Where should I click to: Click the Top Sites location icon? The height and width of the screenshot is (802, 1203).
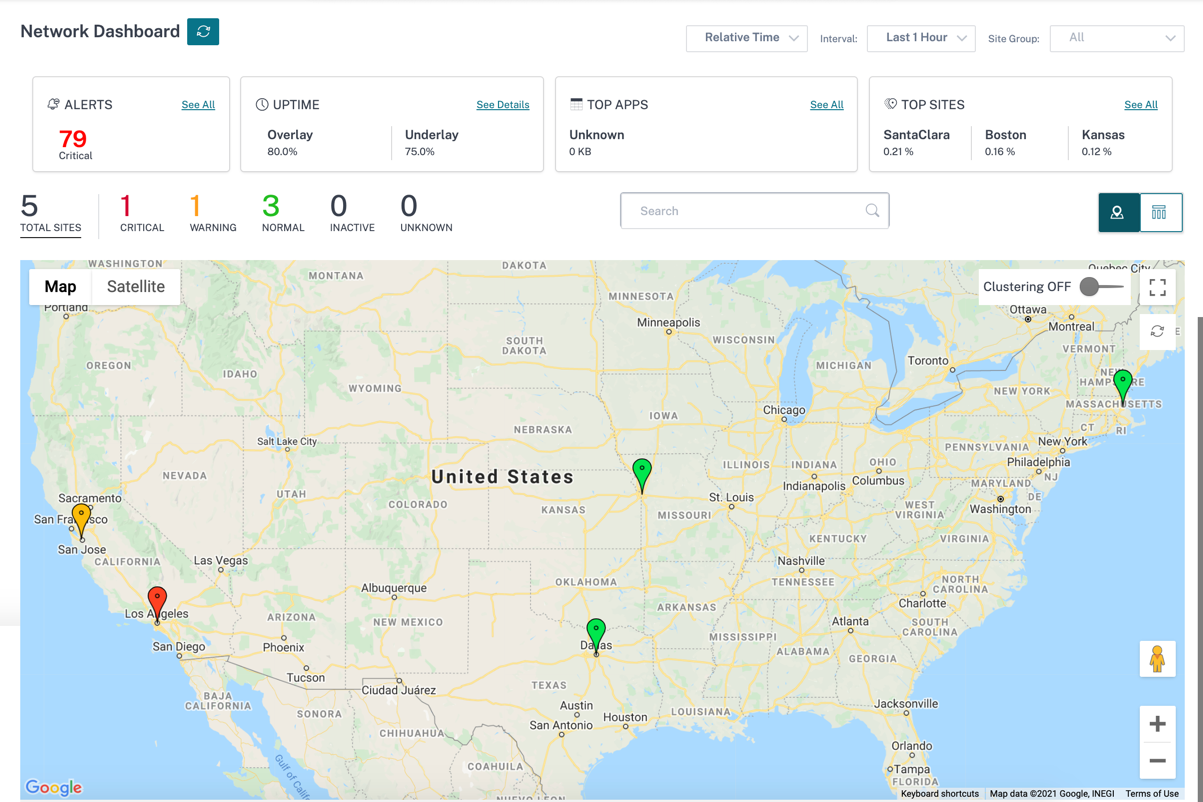coord(890,104)
